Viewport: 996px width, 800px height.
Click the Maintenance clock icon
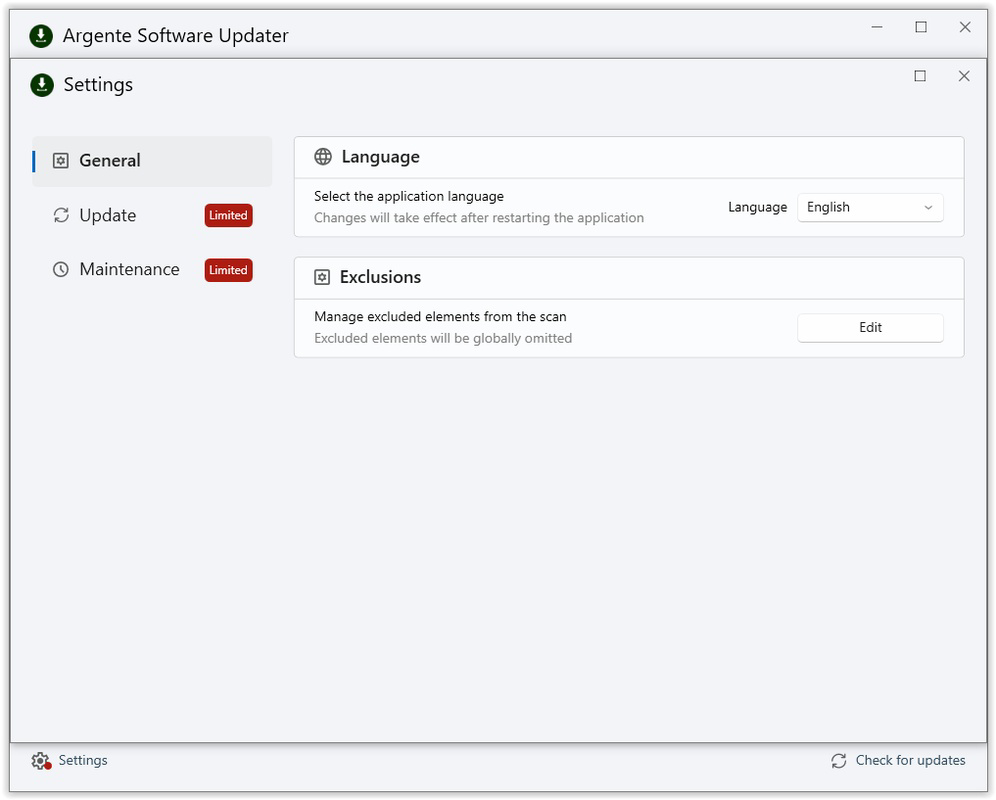(x=60, y=269)
